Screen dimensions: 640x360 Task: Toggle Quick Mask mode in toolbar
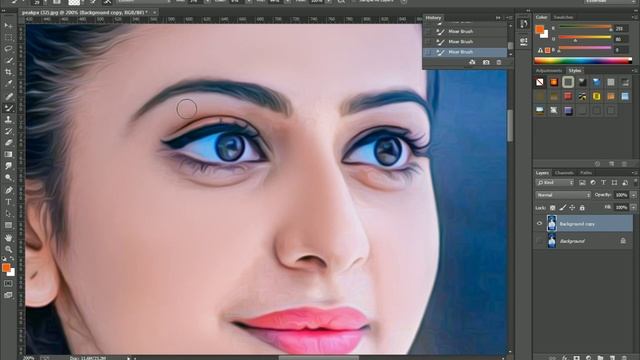click(8, 283)
